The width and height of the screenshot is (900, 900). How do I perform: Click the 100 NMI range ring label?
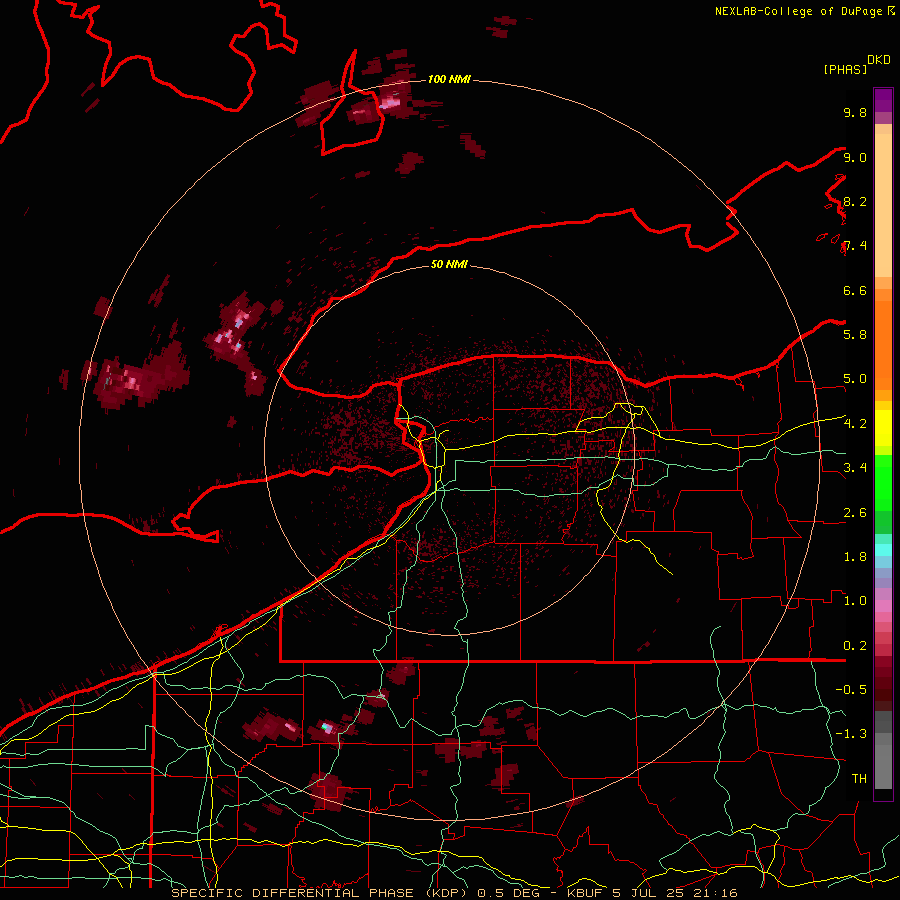[449, 79]
